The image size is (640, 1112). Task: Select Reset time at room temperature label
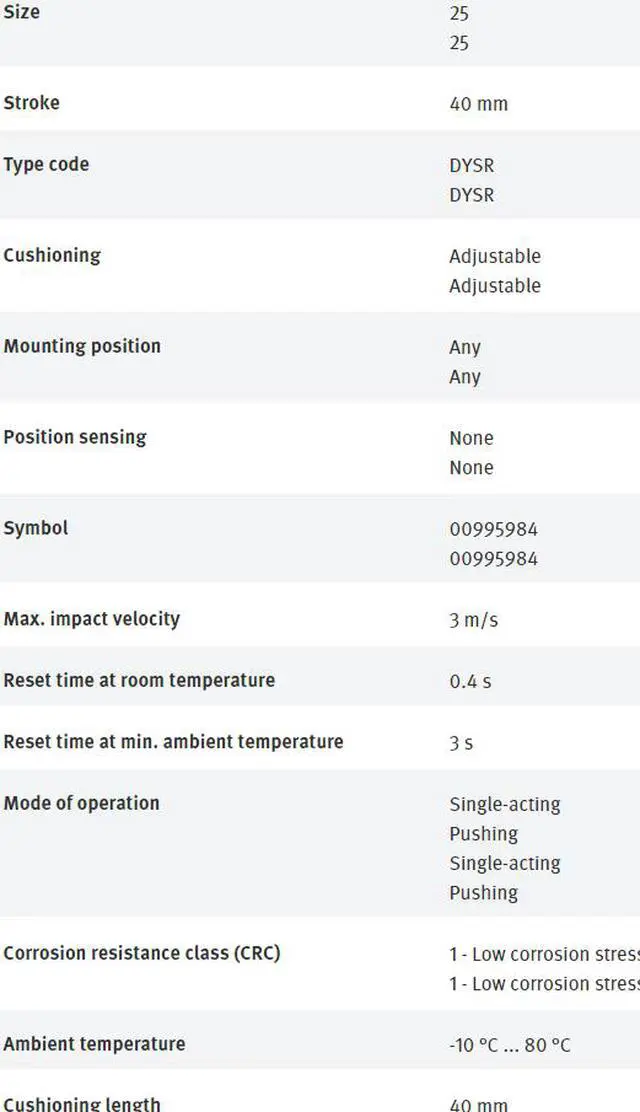click(x=139, y=680)
